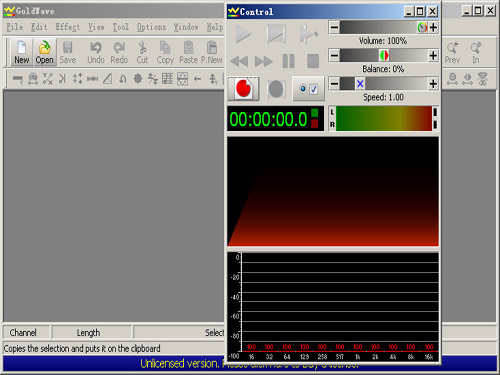Start recording with red Record button
500x375 pixels.
(x=244, y=88)
